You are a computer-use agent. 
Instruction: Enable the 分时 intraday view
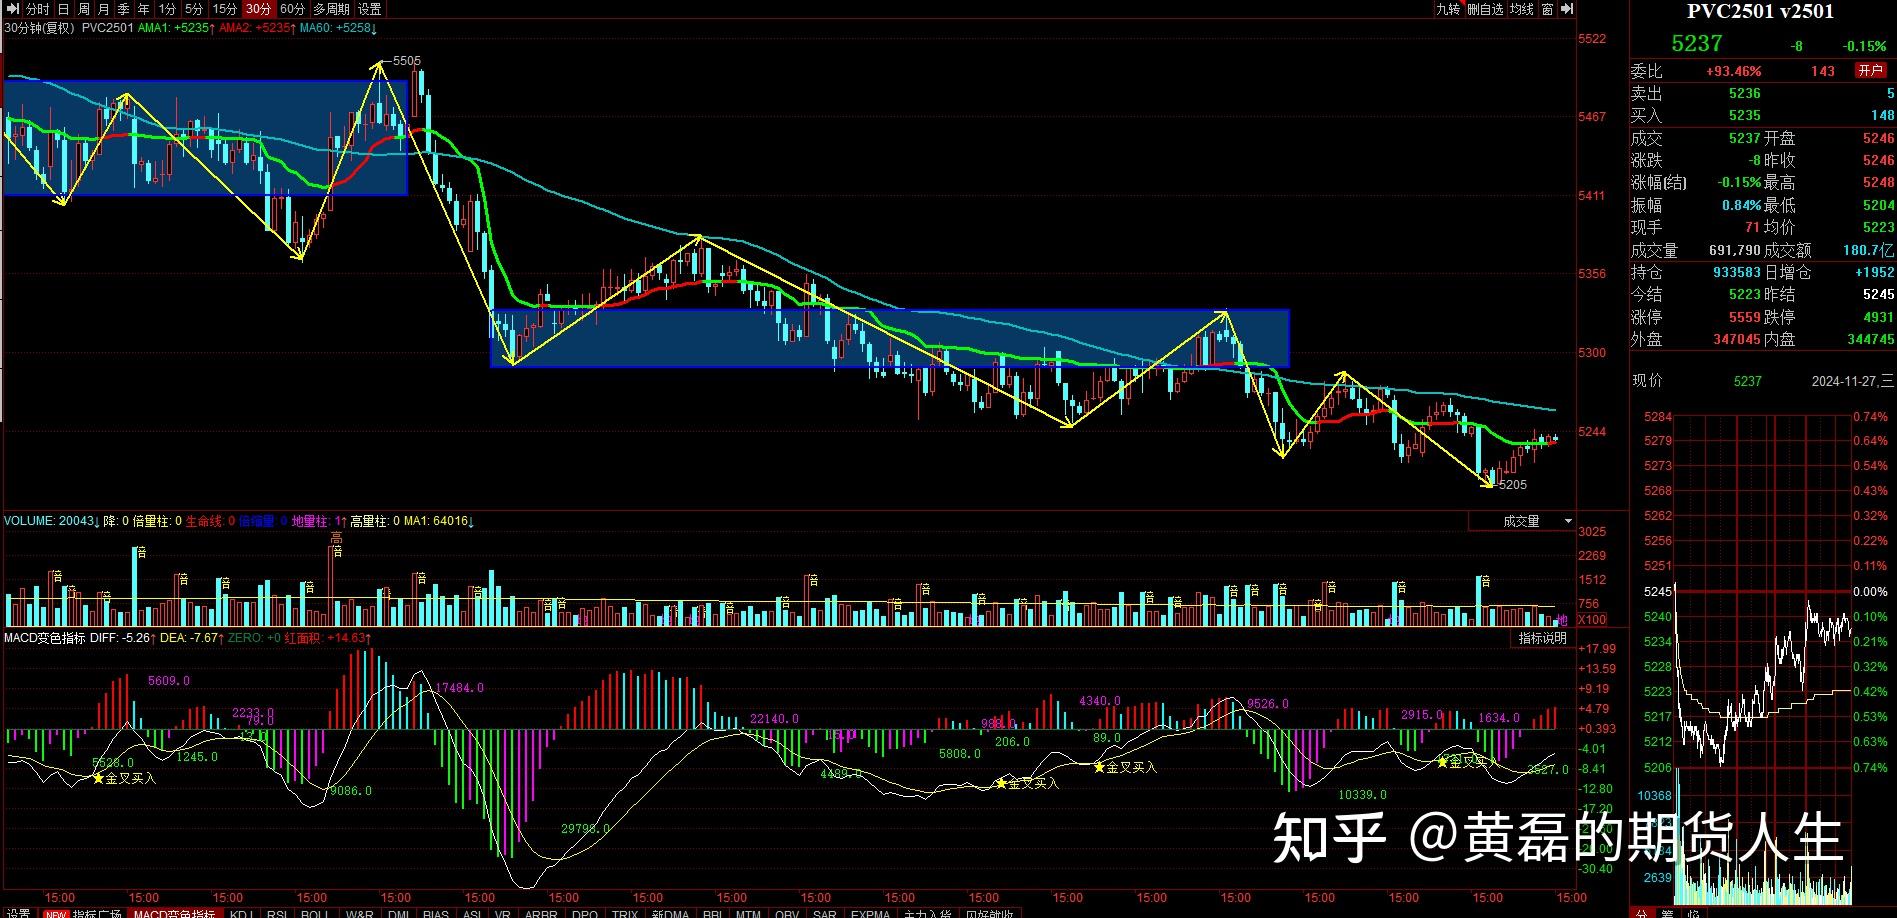38,9
